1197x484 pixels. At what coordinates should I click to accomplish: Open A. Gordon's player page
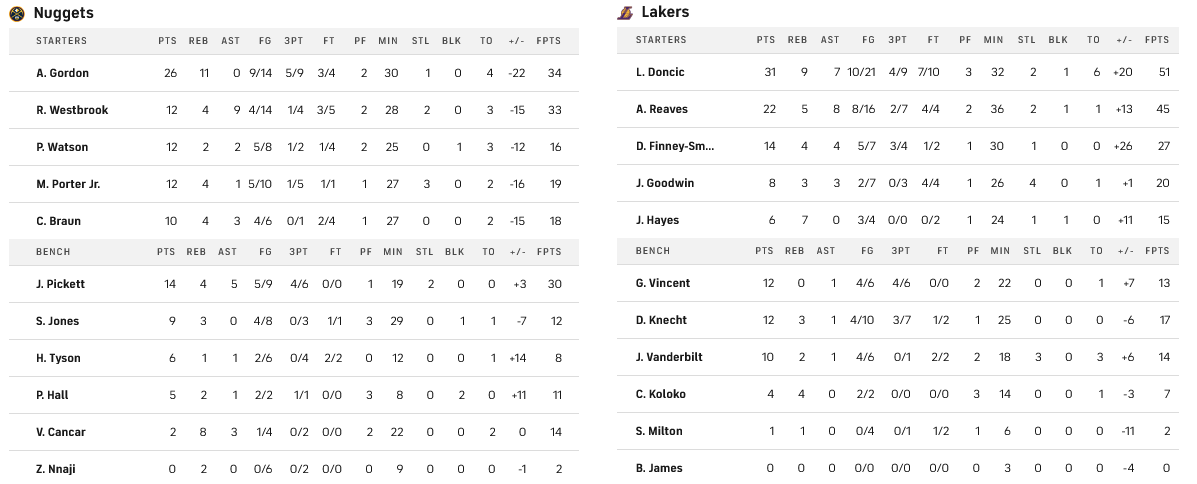click(x=62, y=73)
